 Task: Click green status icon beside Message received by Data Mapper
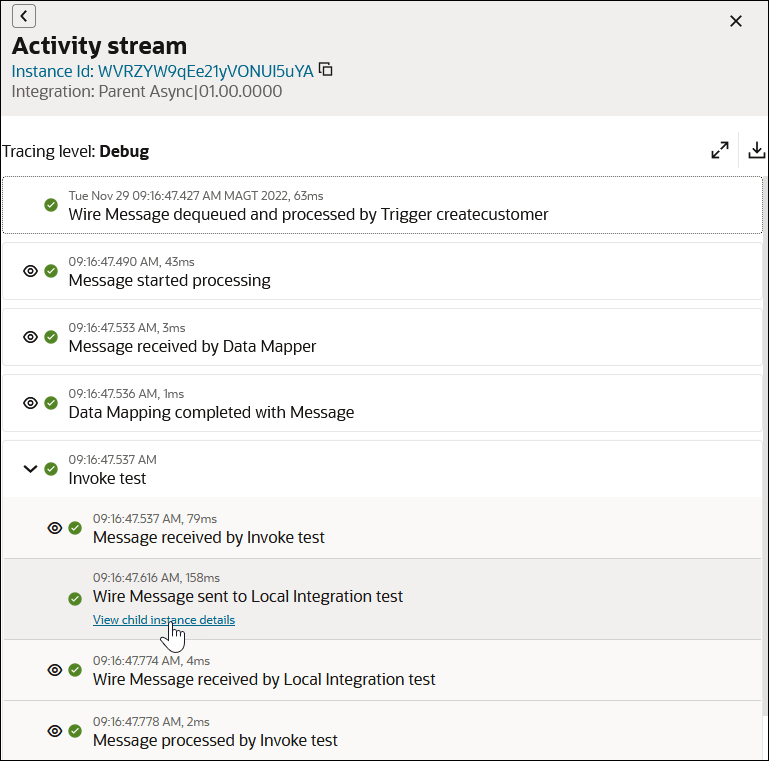[51, 337]
